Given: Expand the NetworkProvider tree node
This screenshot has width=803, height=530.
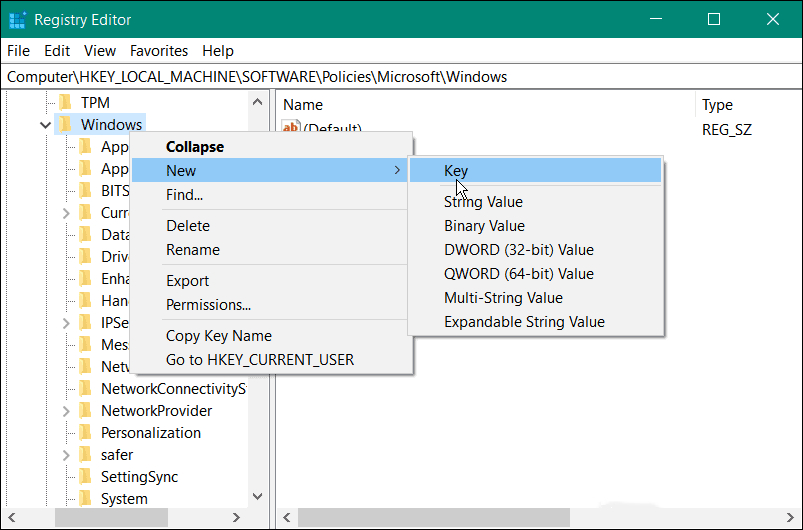Looking at the screenshot, I should click(66, 411).
